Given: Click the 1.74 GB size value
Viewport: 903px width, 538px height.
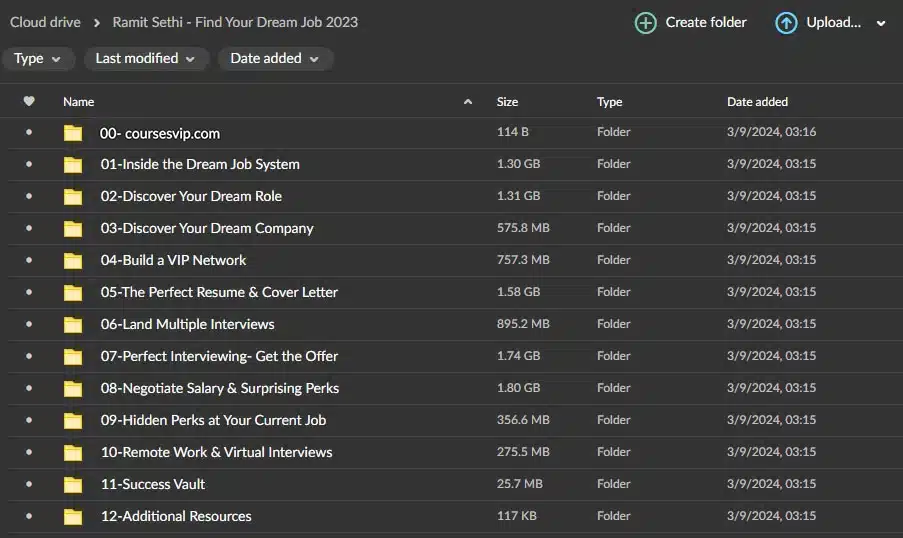Looking at the screenshot, I should pos(518,356).
